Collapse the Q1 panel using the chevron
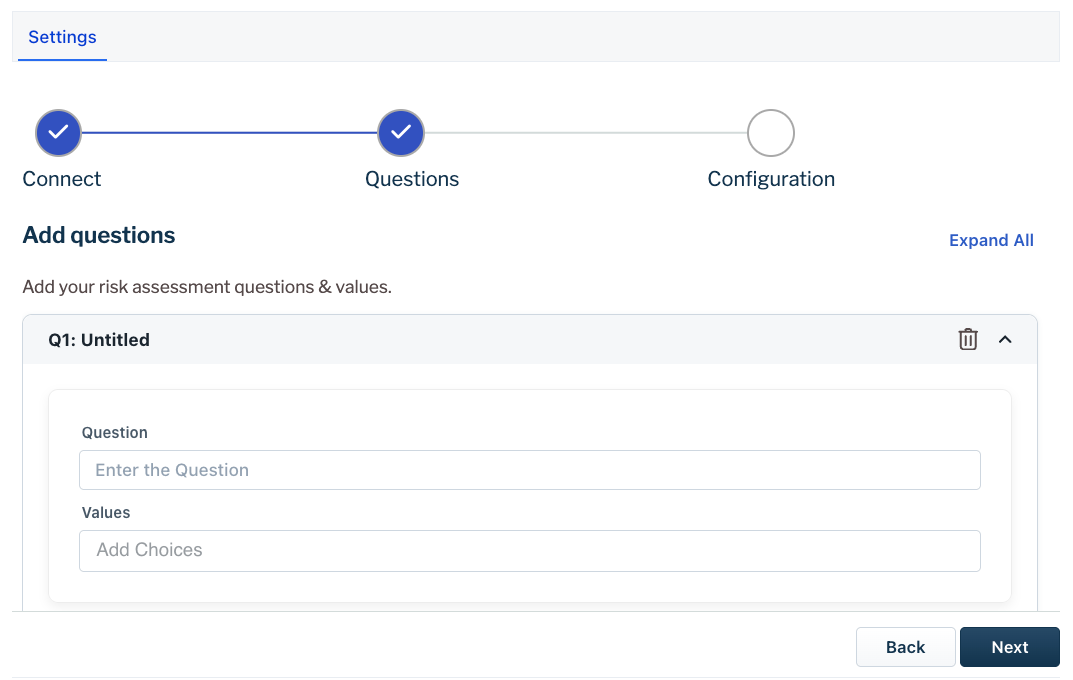Viewport: 1073px width, 680px height. tap(1006, 340)
